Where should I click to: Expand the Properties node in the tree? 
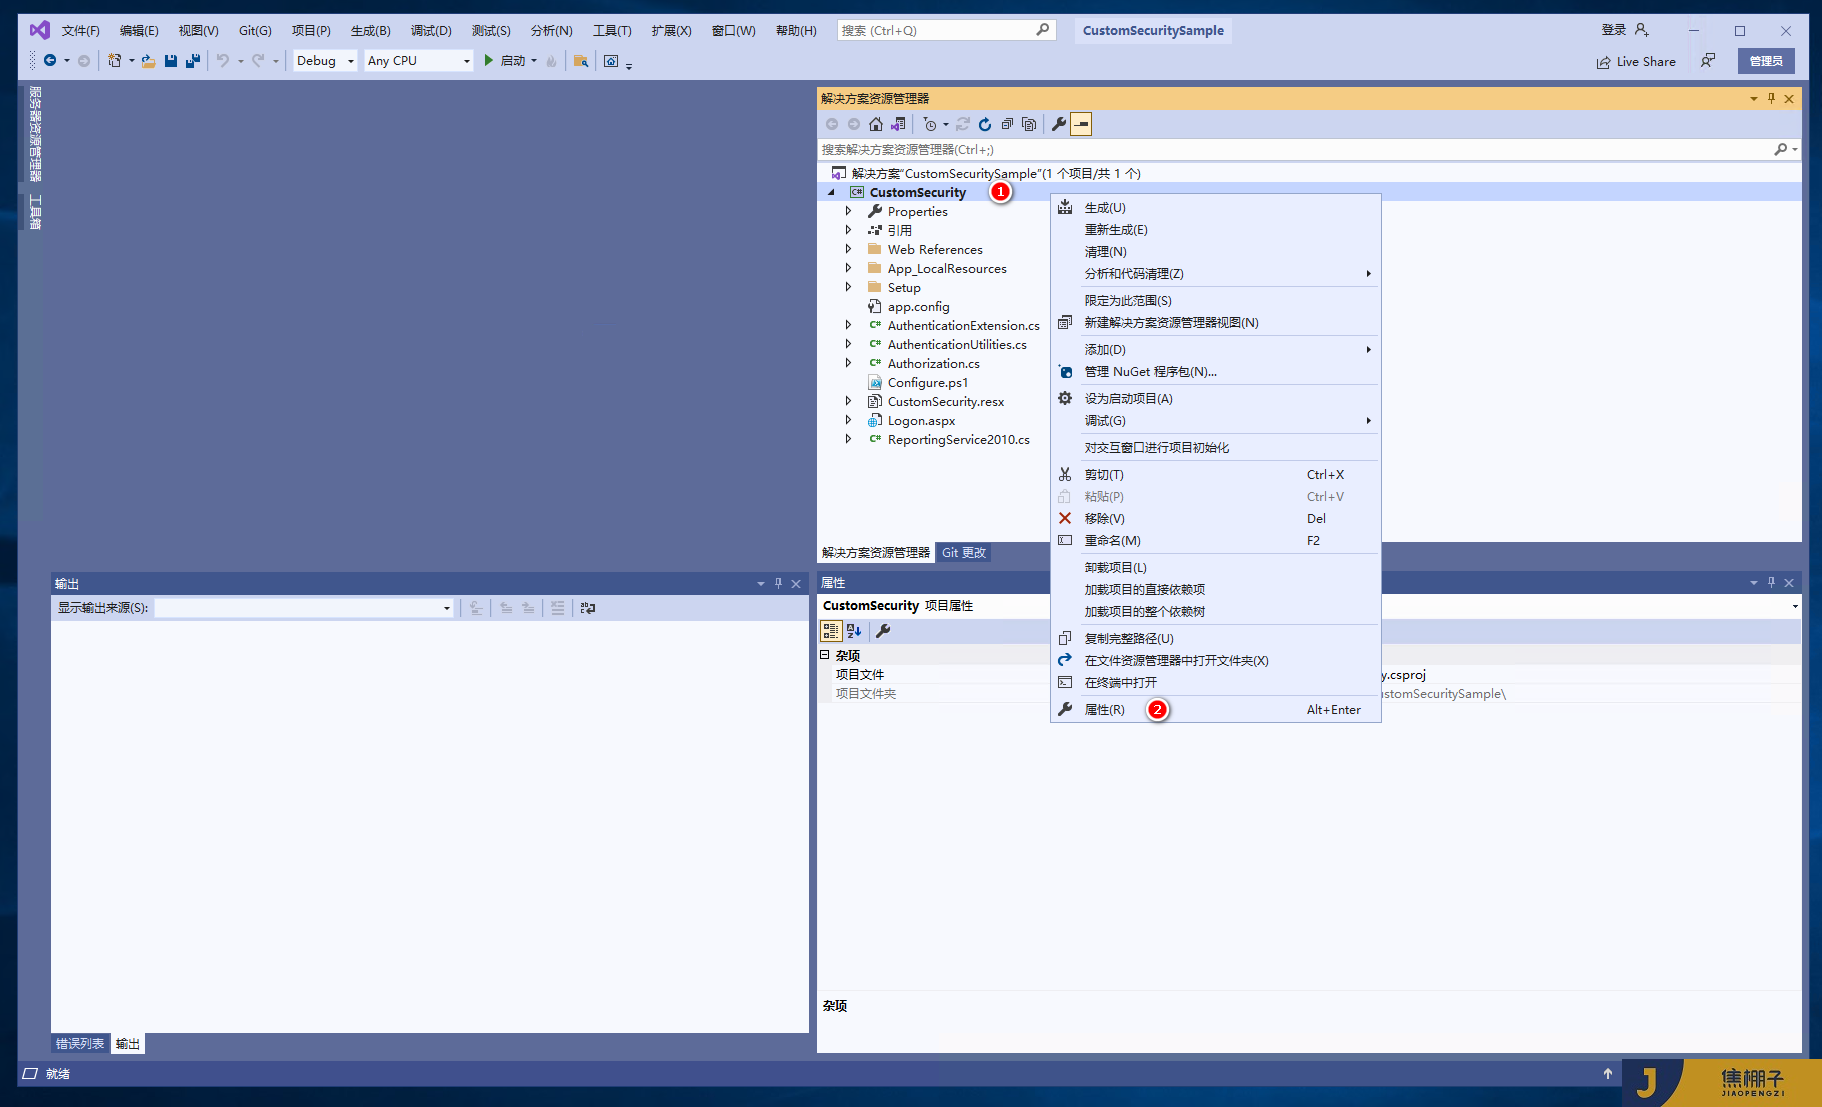[848, 211]
